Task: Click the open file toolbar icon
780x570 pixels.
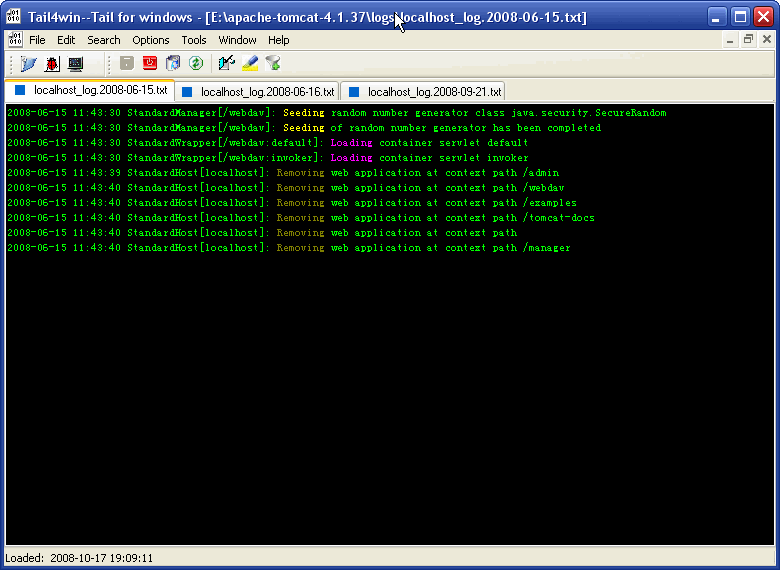Action: pyautogui.click(x=28, y=63)
